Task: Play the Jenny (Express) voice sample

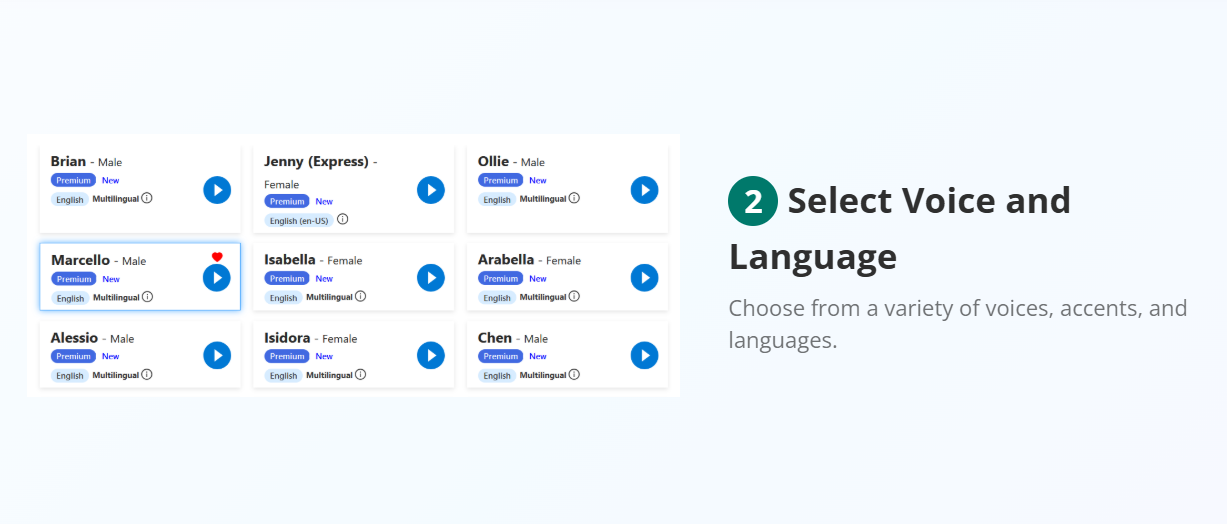Action: tap(430, 189)
